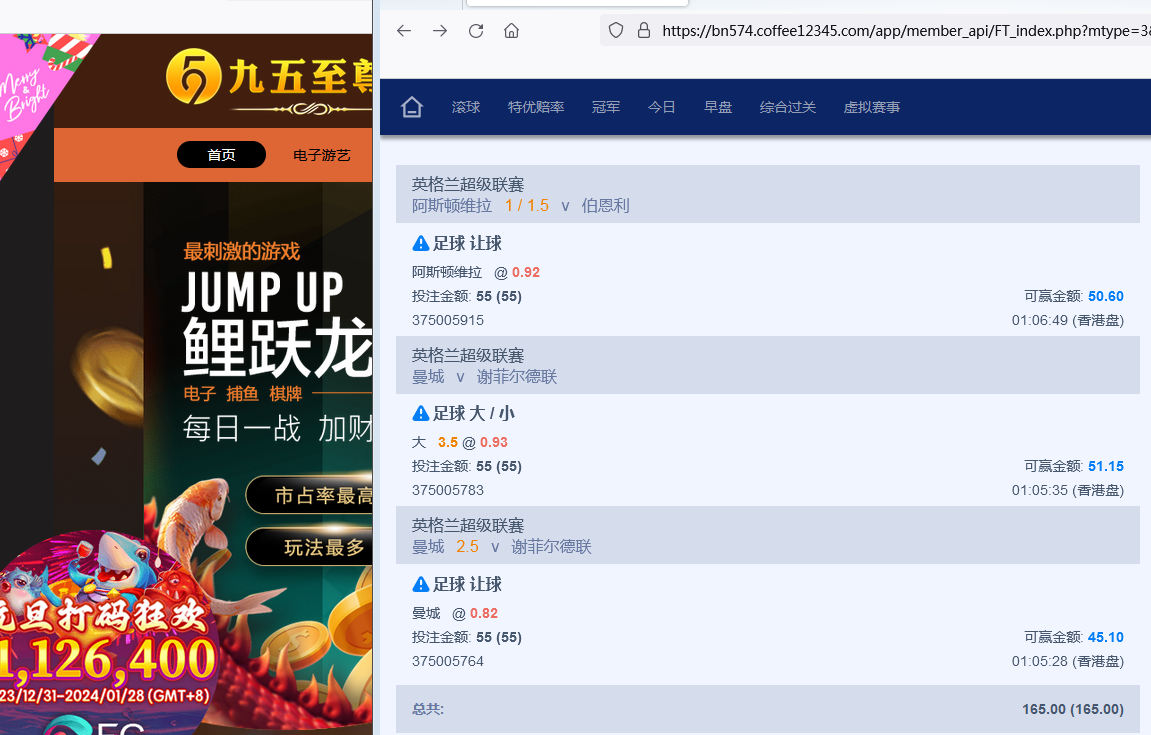Screen dimensions: 1151x735
Task: Switch to the 冠军 tab
Action: (x=606, y=107)
